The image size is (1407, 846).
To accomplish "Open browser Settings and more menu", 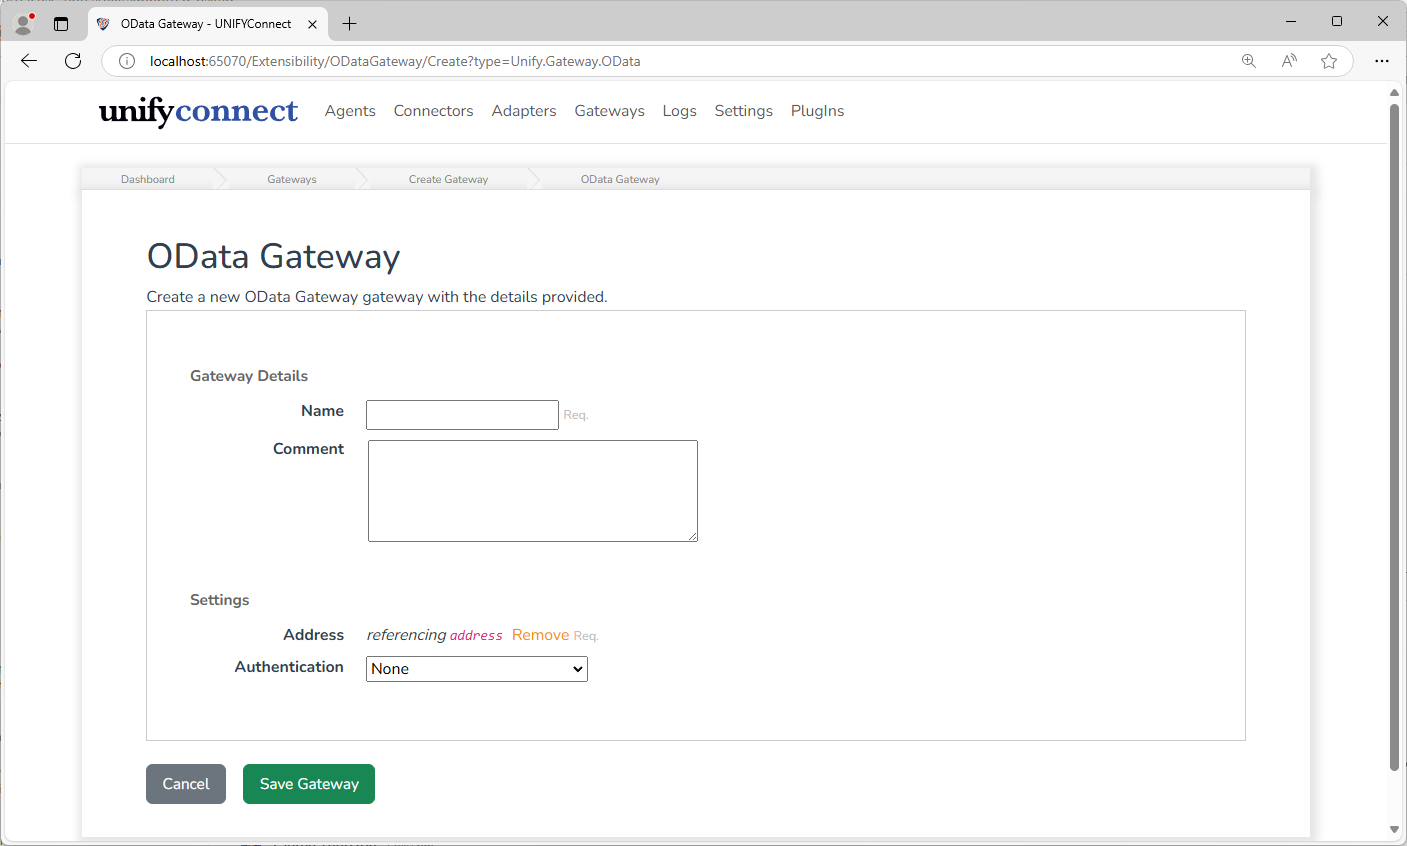I will pyautogui.click(x=1382, y=61).
